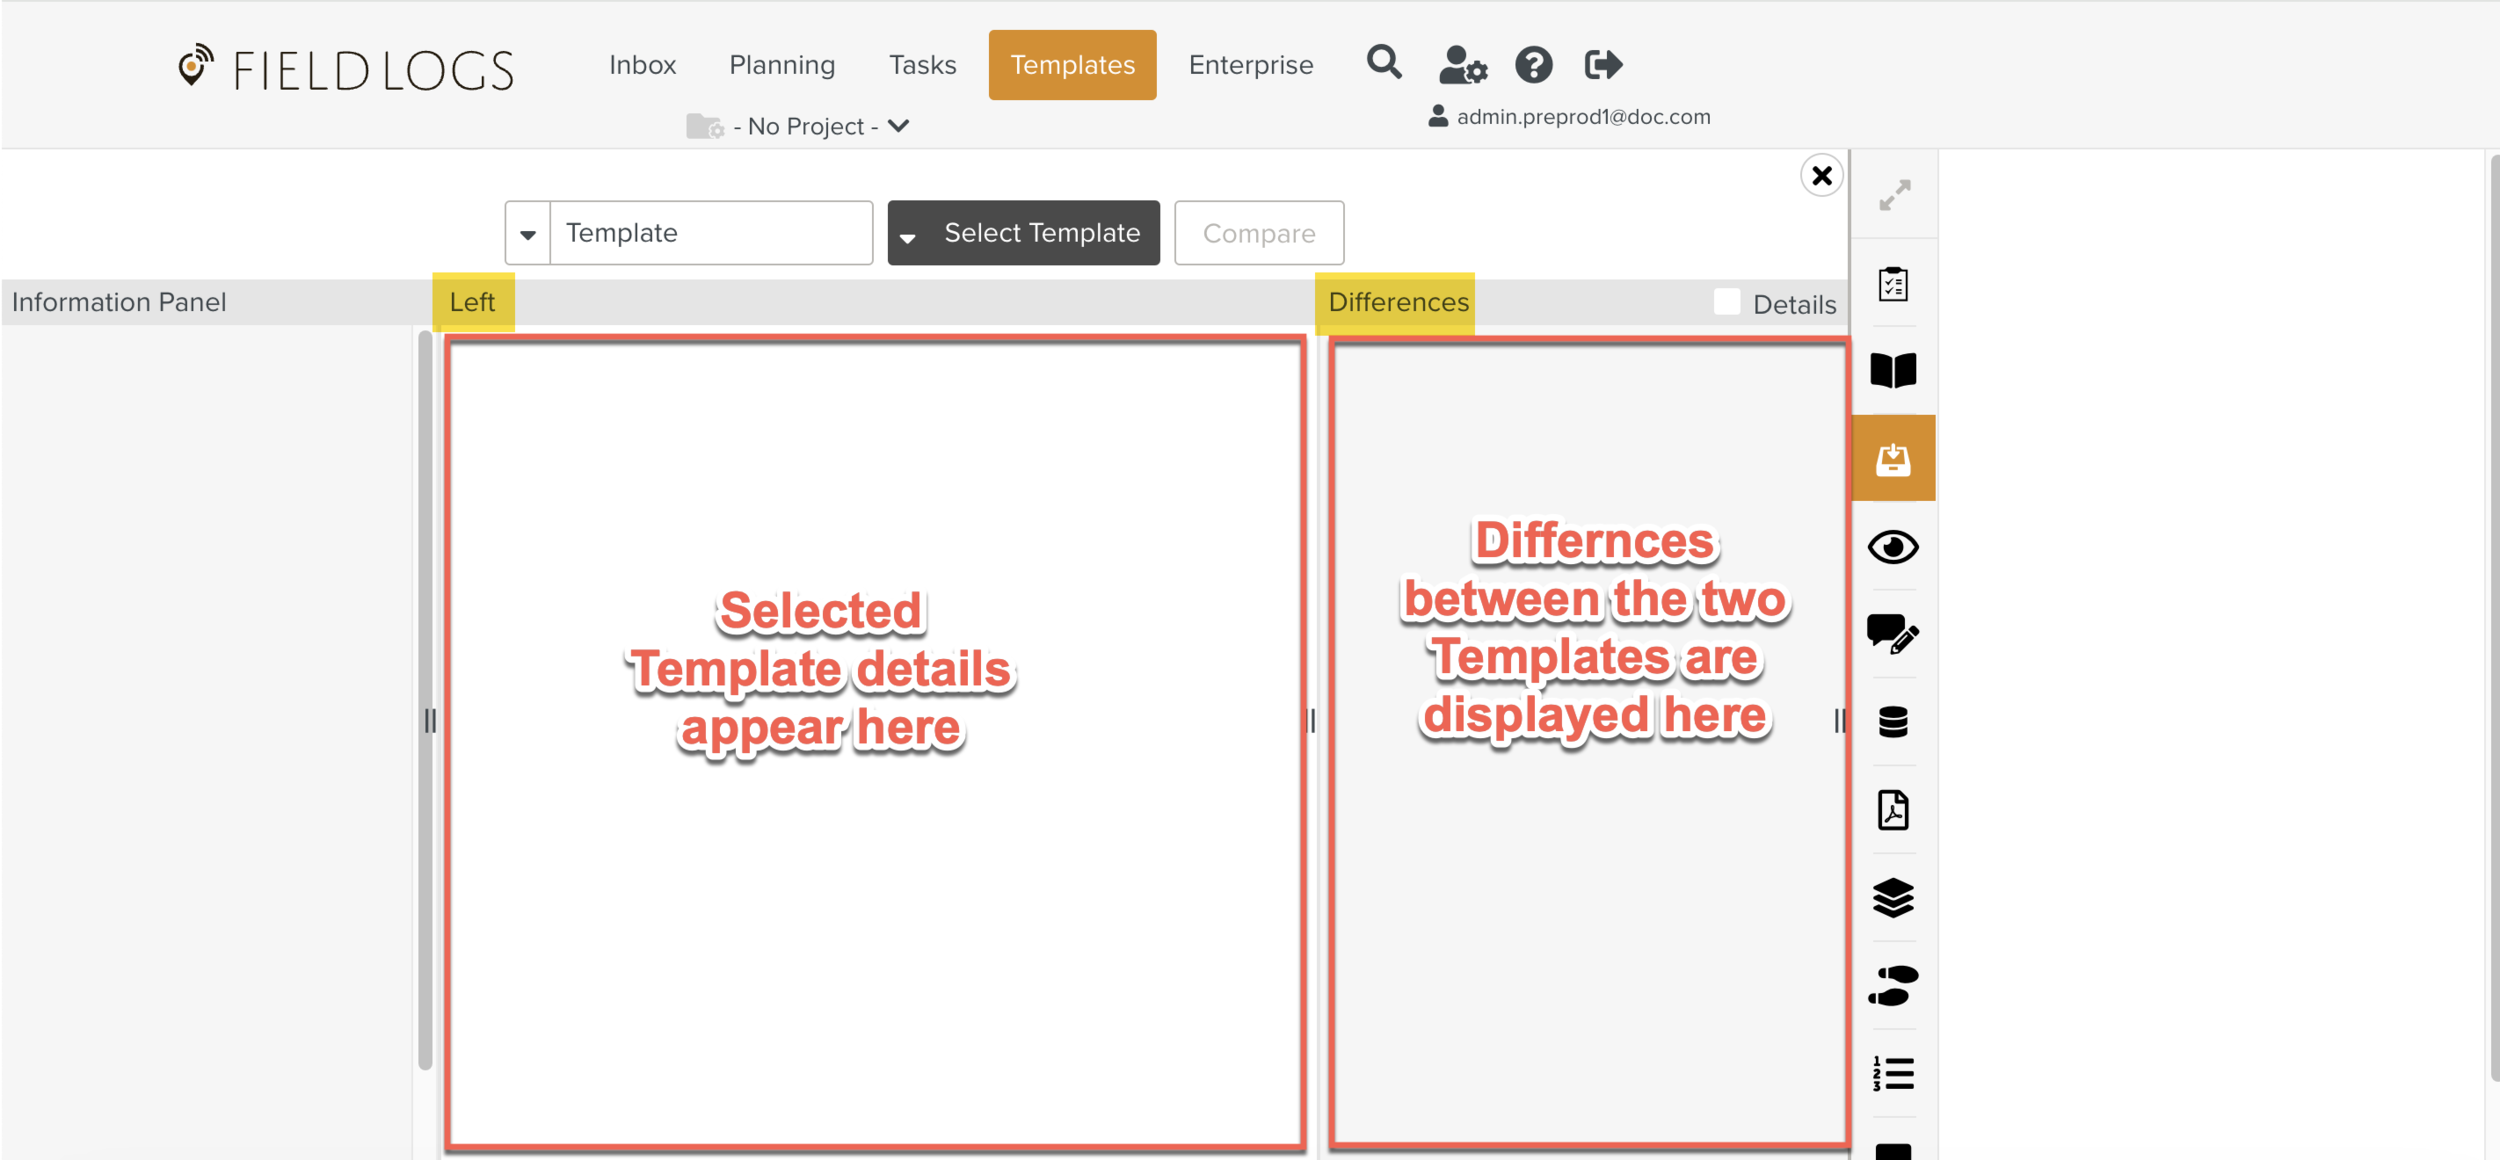Screen dimensions: 2500x1160
Task: Open the checklist clipboard sidebar icon
Action: pyautogui.click(x=1893, y=284)
